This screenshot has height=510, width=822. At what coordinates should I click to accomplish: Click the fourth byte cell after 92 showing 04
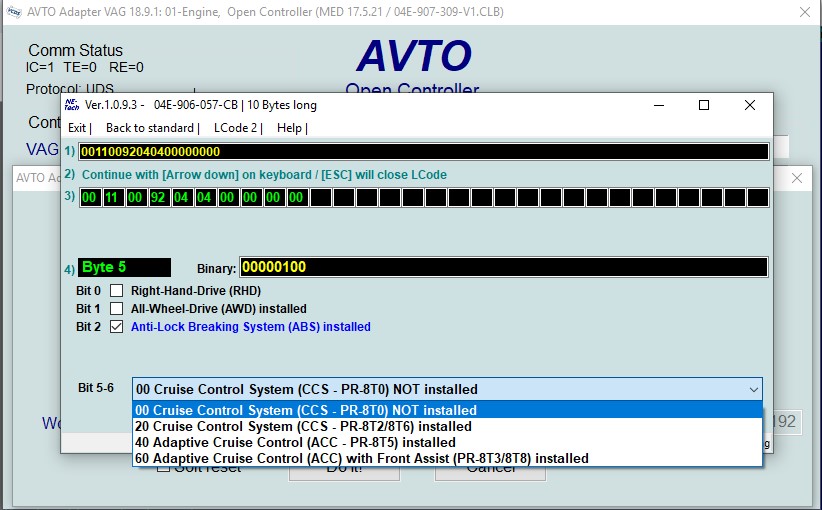click(x=181, y=198)
